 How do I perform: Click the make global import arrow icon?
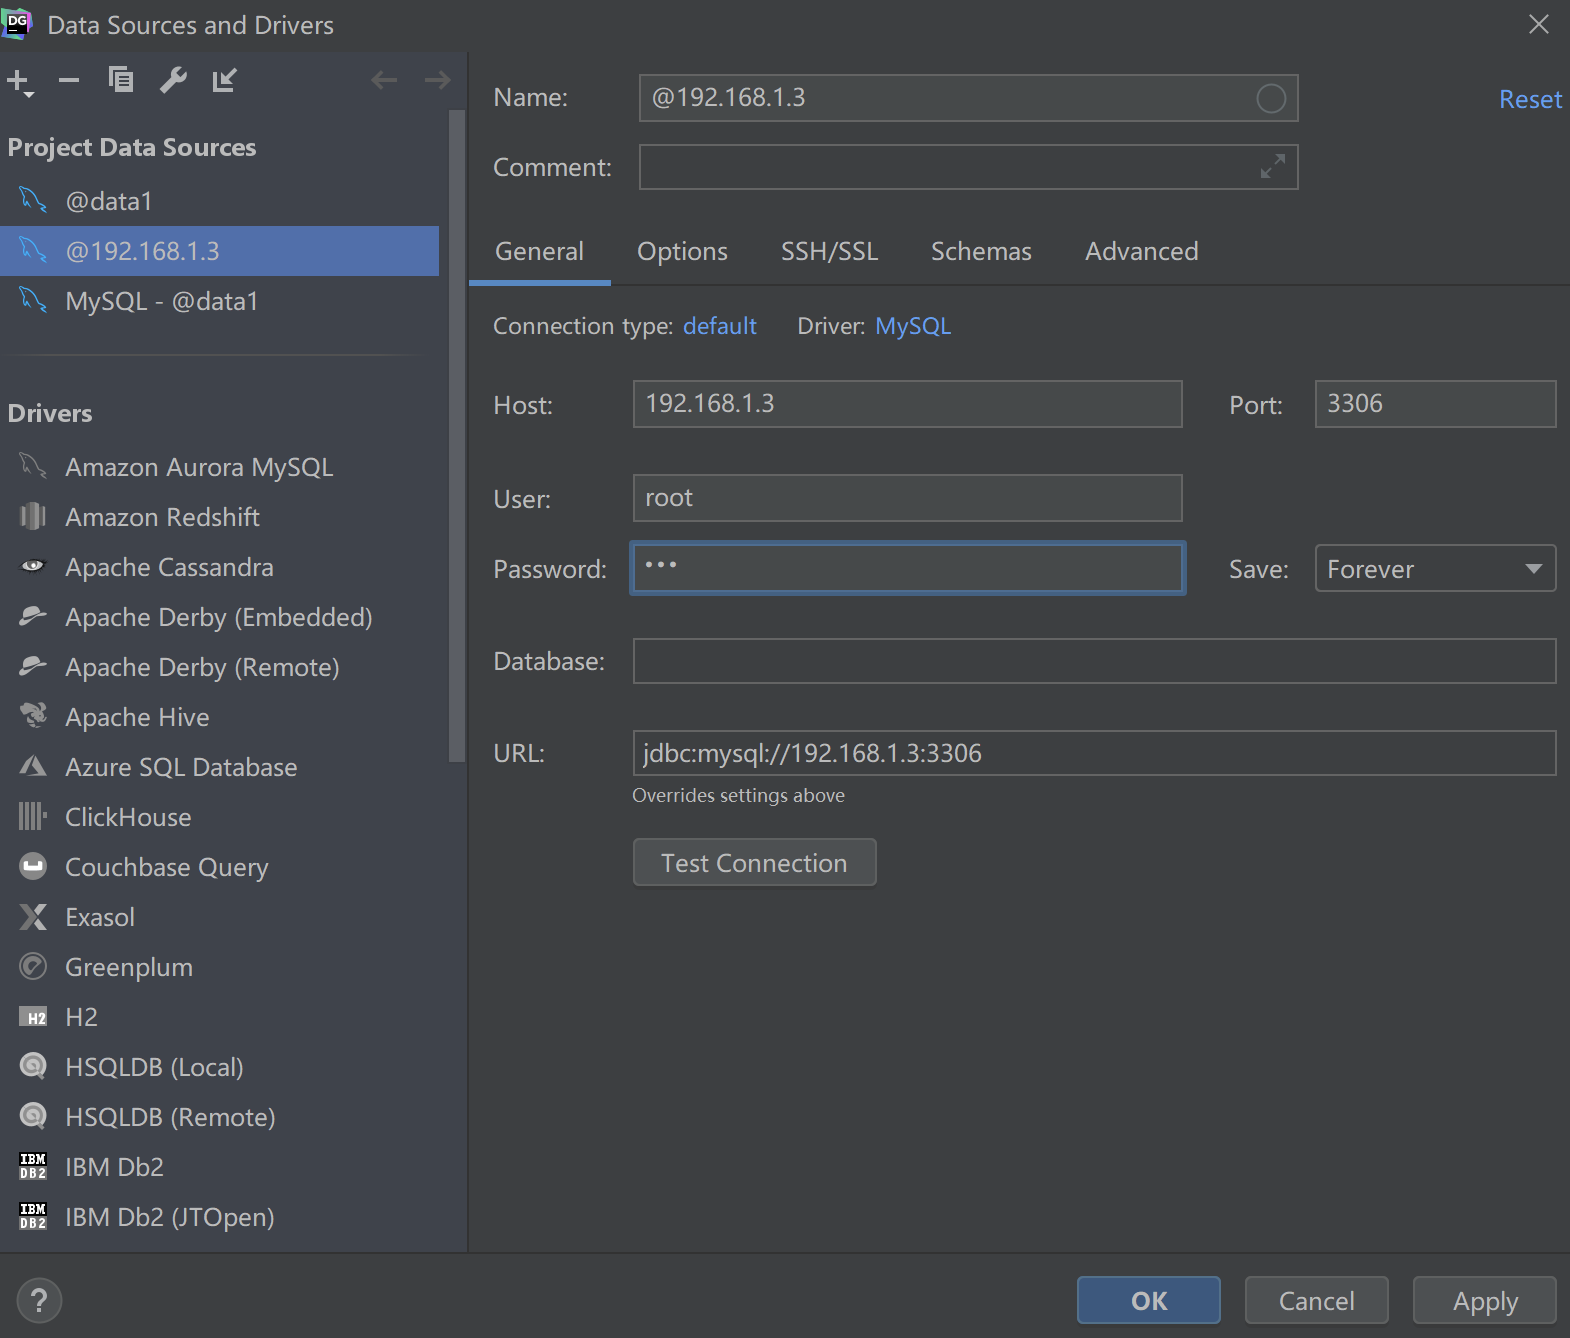click(225, 80)
